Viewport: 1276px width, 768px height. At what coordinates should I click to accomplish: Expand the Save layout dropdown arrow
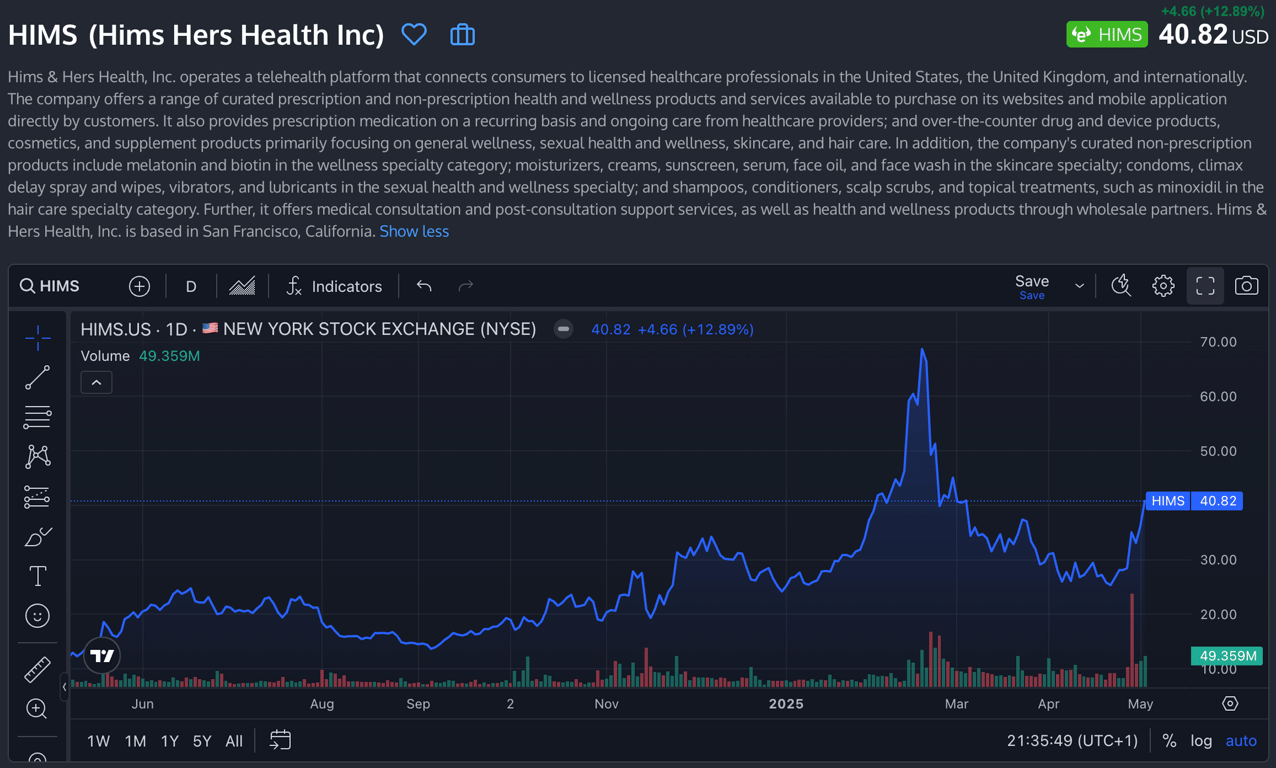[1079, 286]
